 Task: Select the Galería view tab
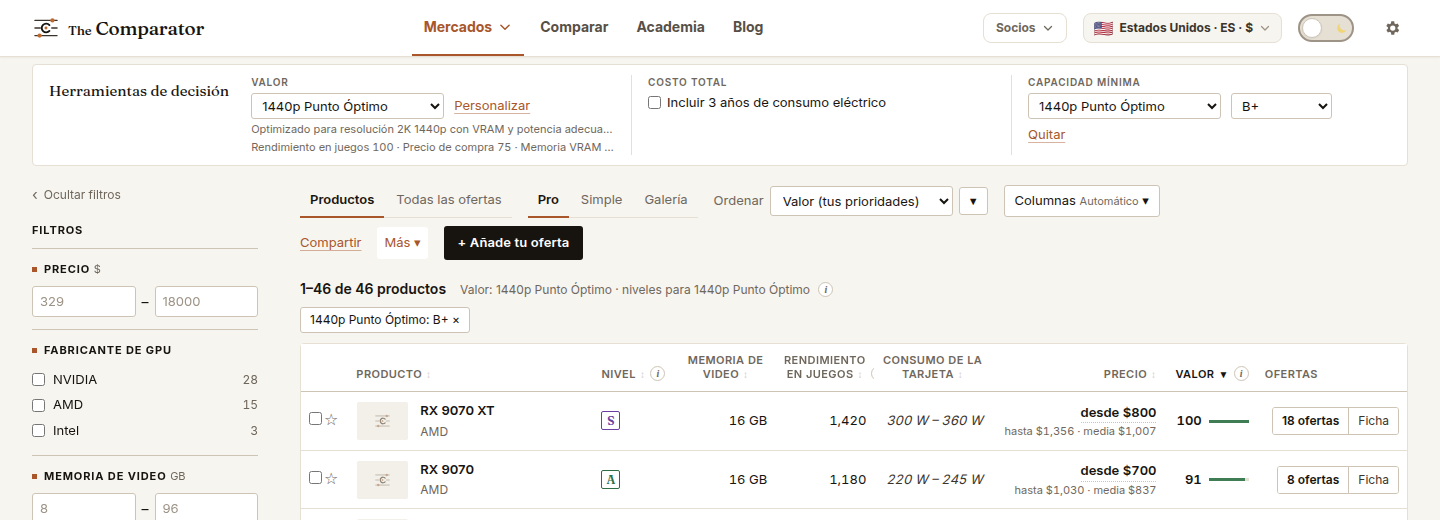point(666,200)
